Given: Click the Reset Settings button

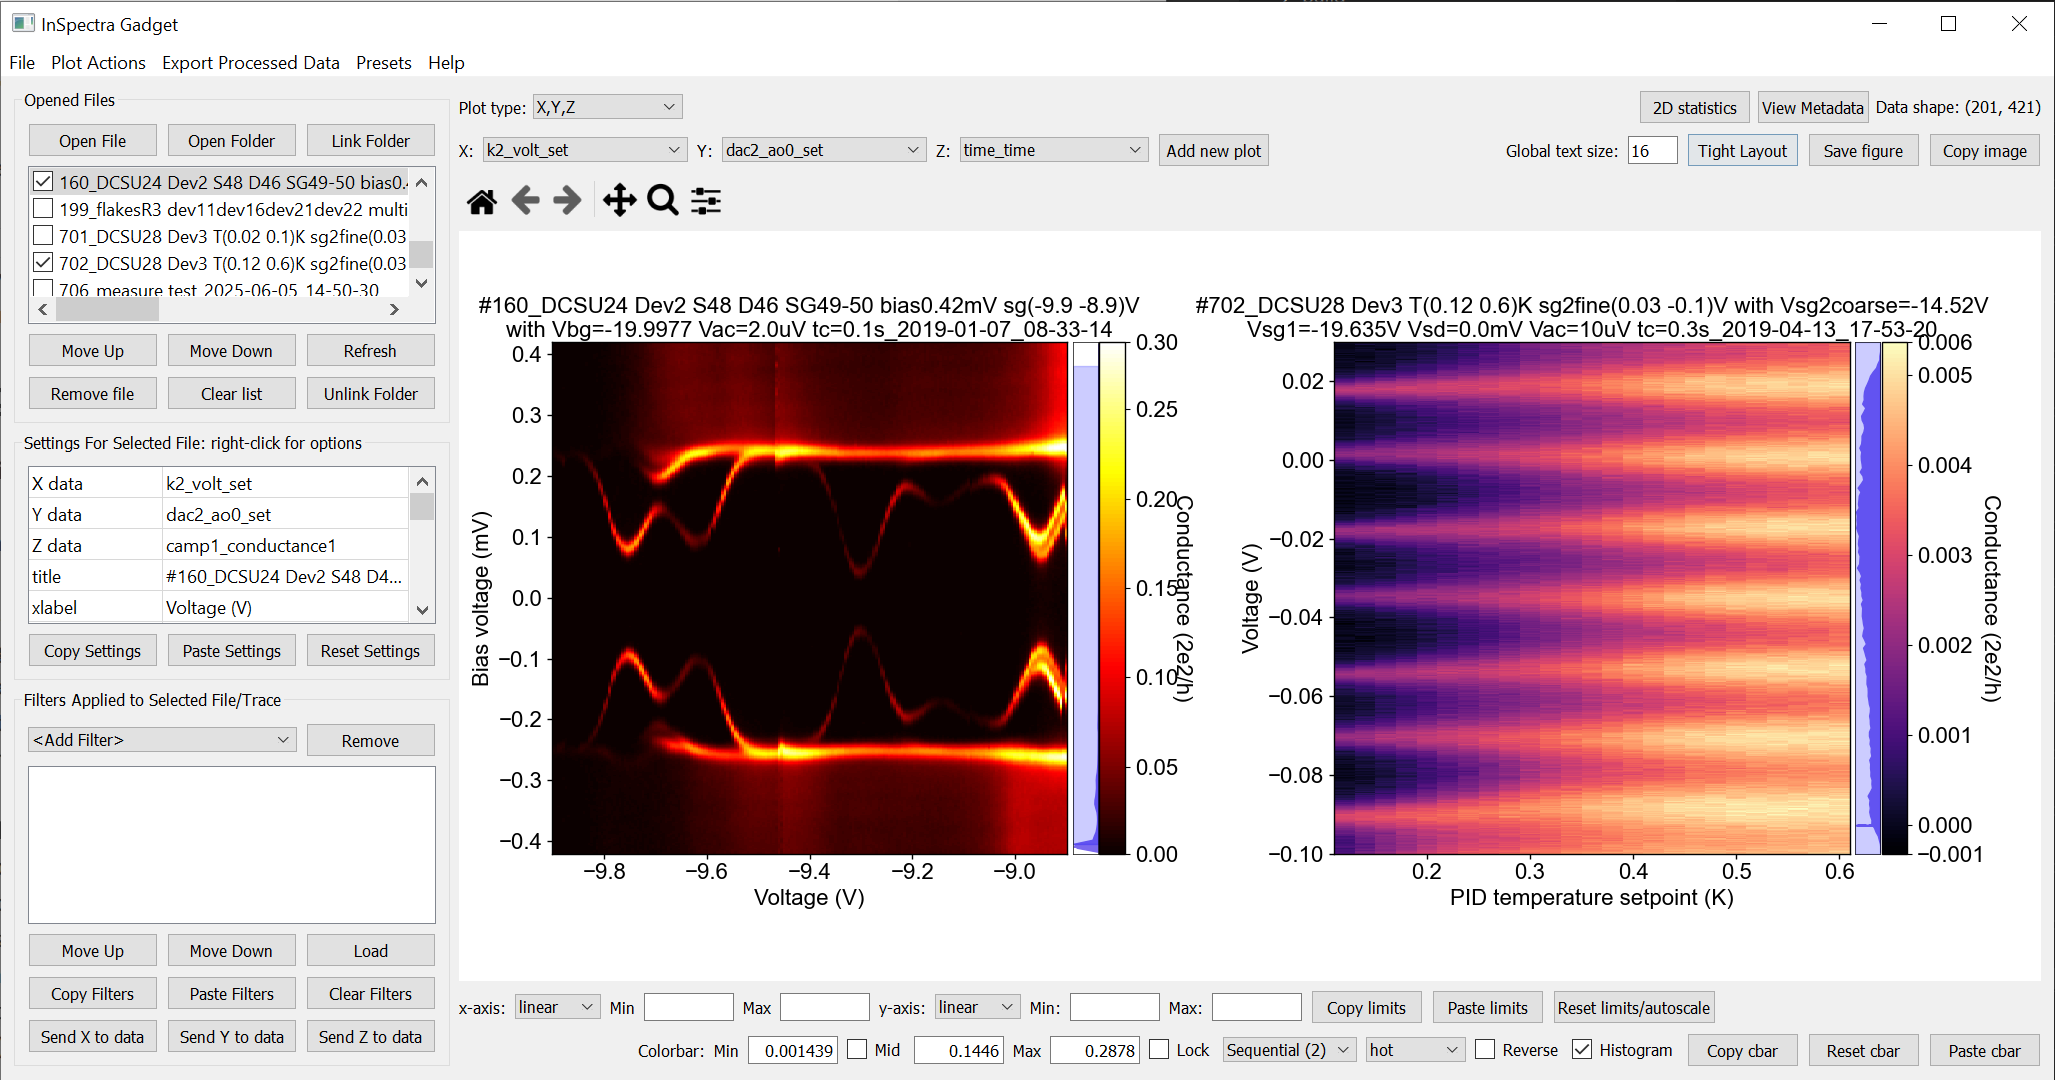Looking at the screenshot, I should pos(370,651).
